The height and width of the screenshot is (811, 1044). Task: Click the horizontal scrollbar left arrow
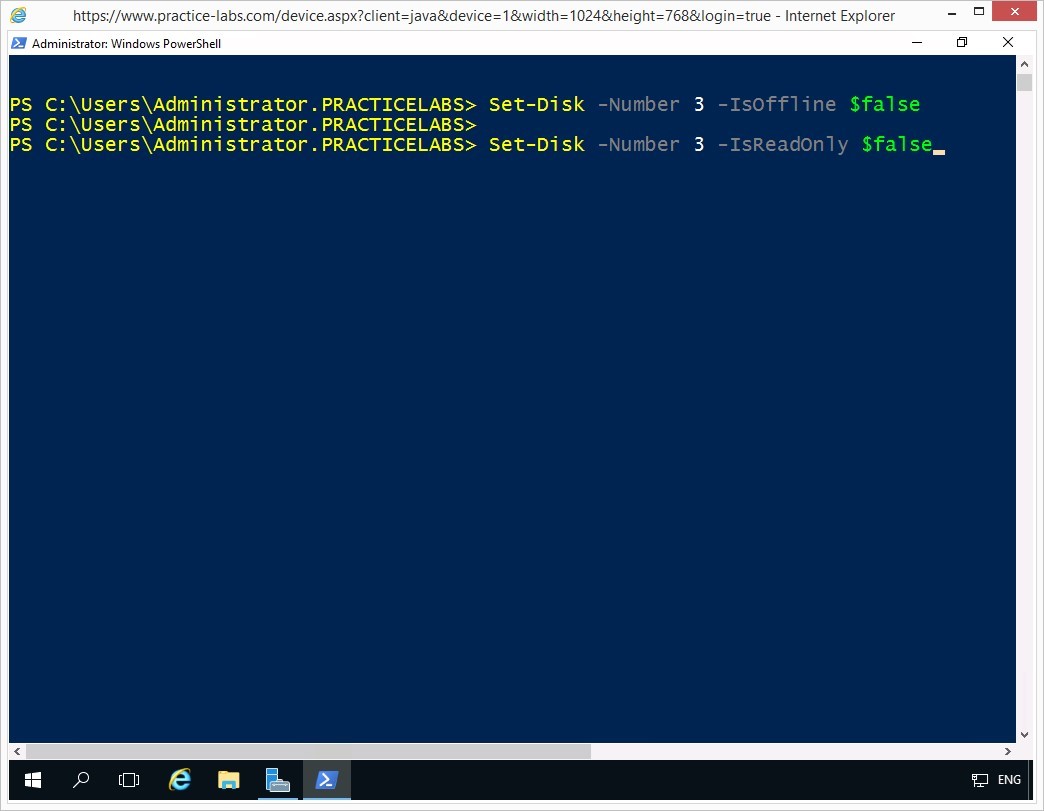[17, 751]
